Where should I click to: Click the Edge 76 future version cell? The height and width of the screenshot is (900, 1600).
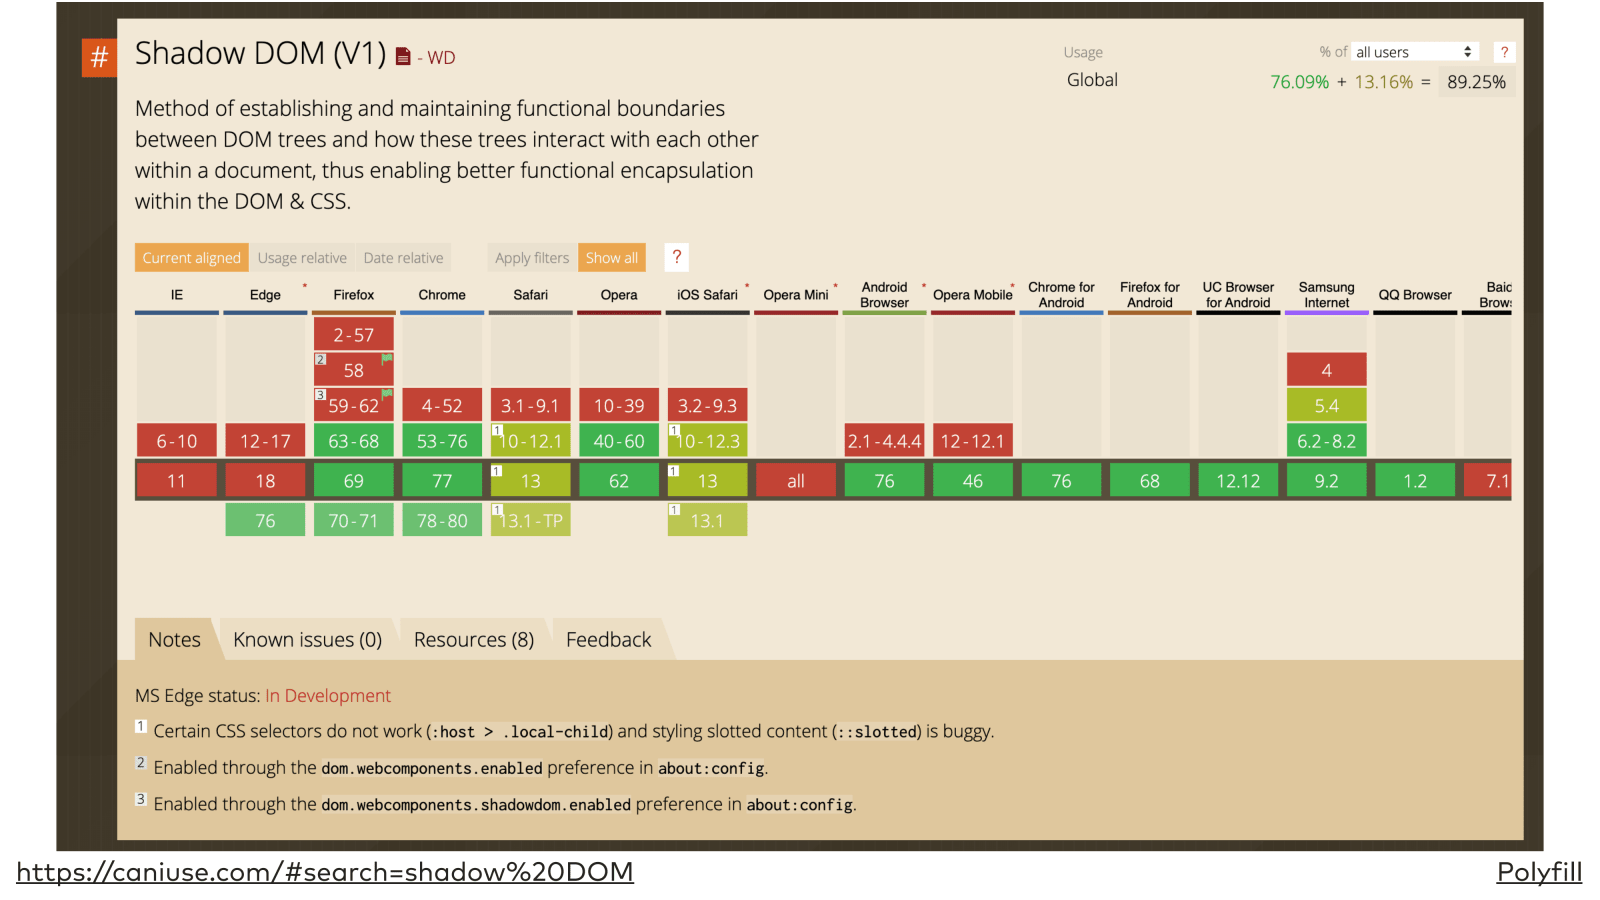pos(265,520)
